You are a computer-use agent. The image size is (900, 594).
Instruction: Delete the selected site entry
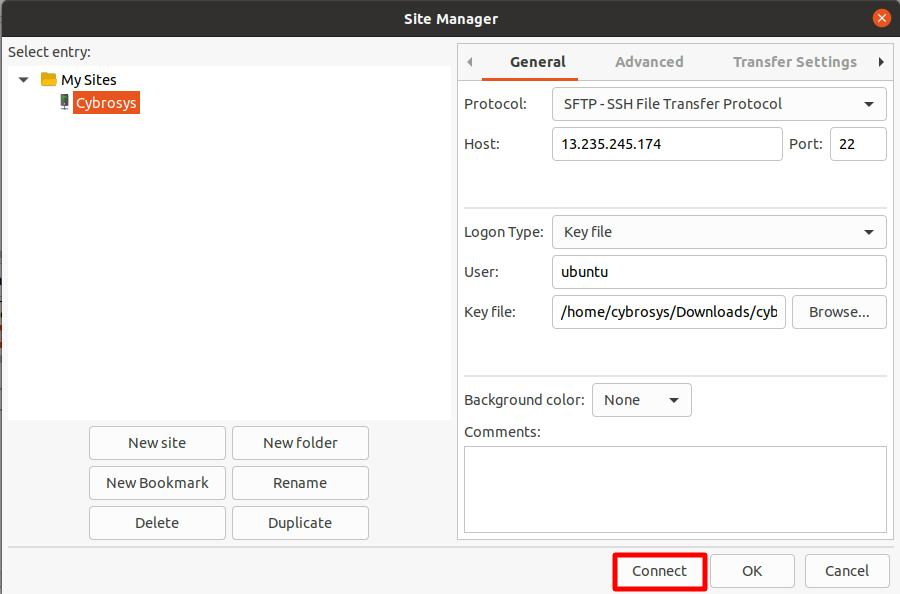[x=156, y=522]
